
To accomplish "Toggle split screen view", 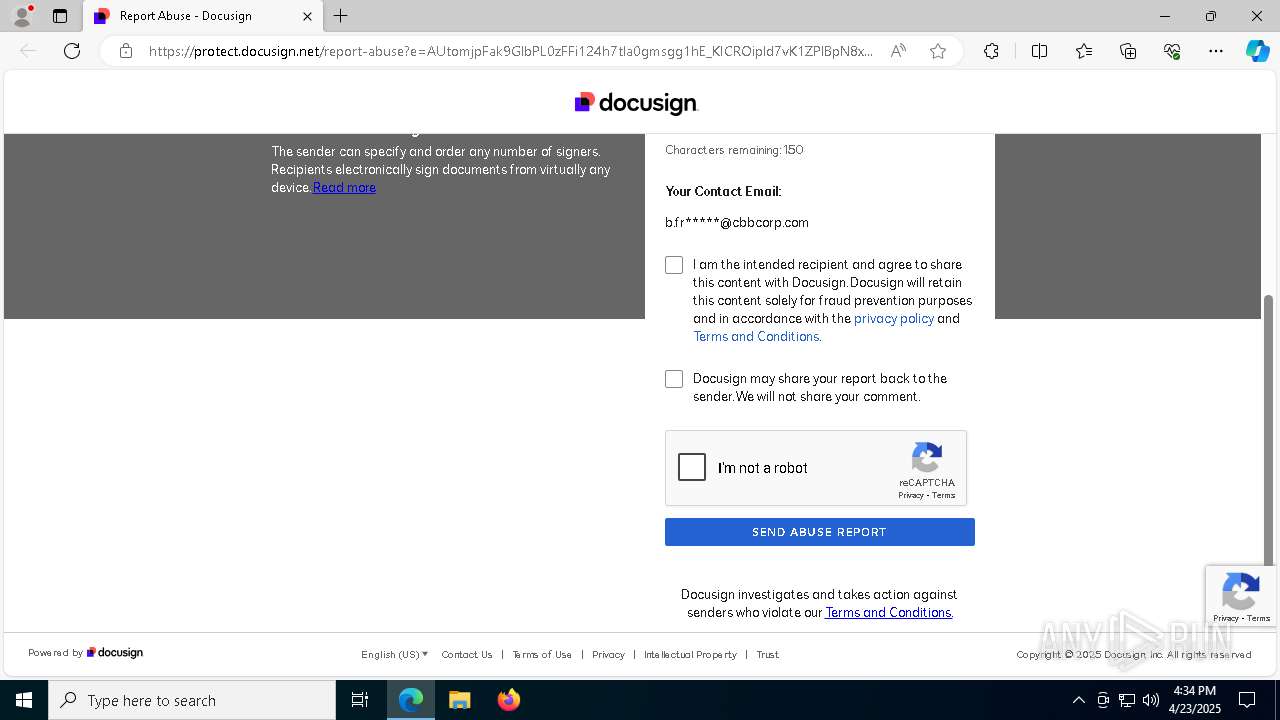I will pyautogui.click(x=1039, y=51).
